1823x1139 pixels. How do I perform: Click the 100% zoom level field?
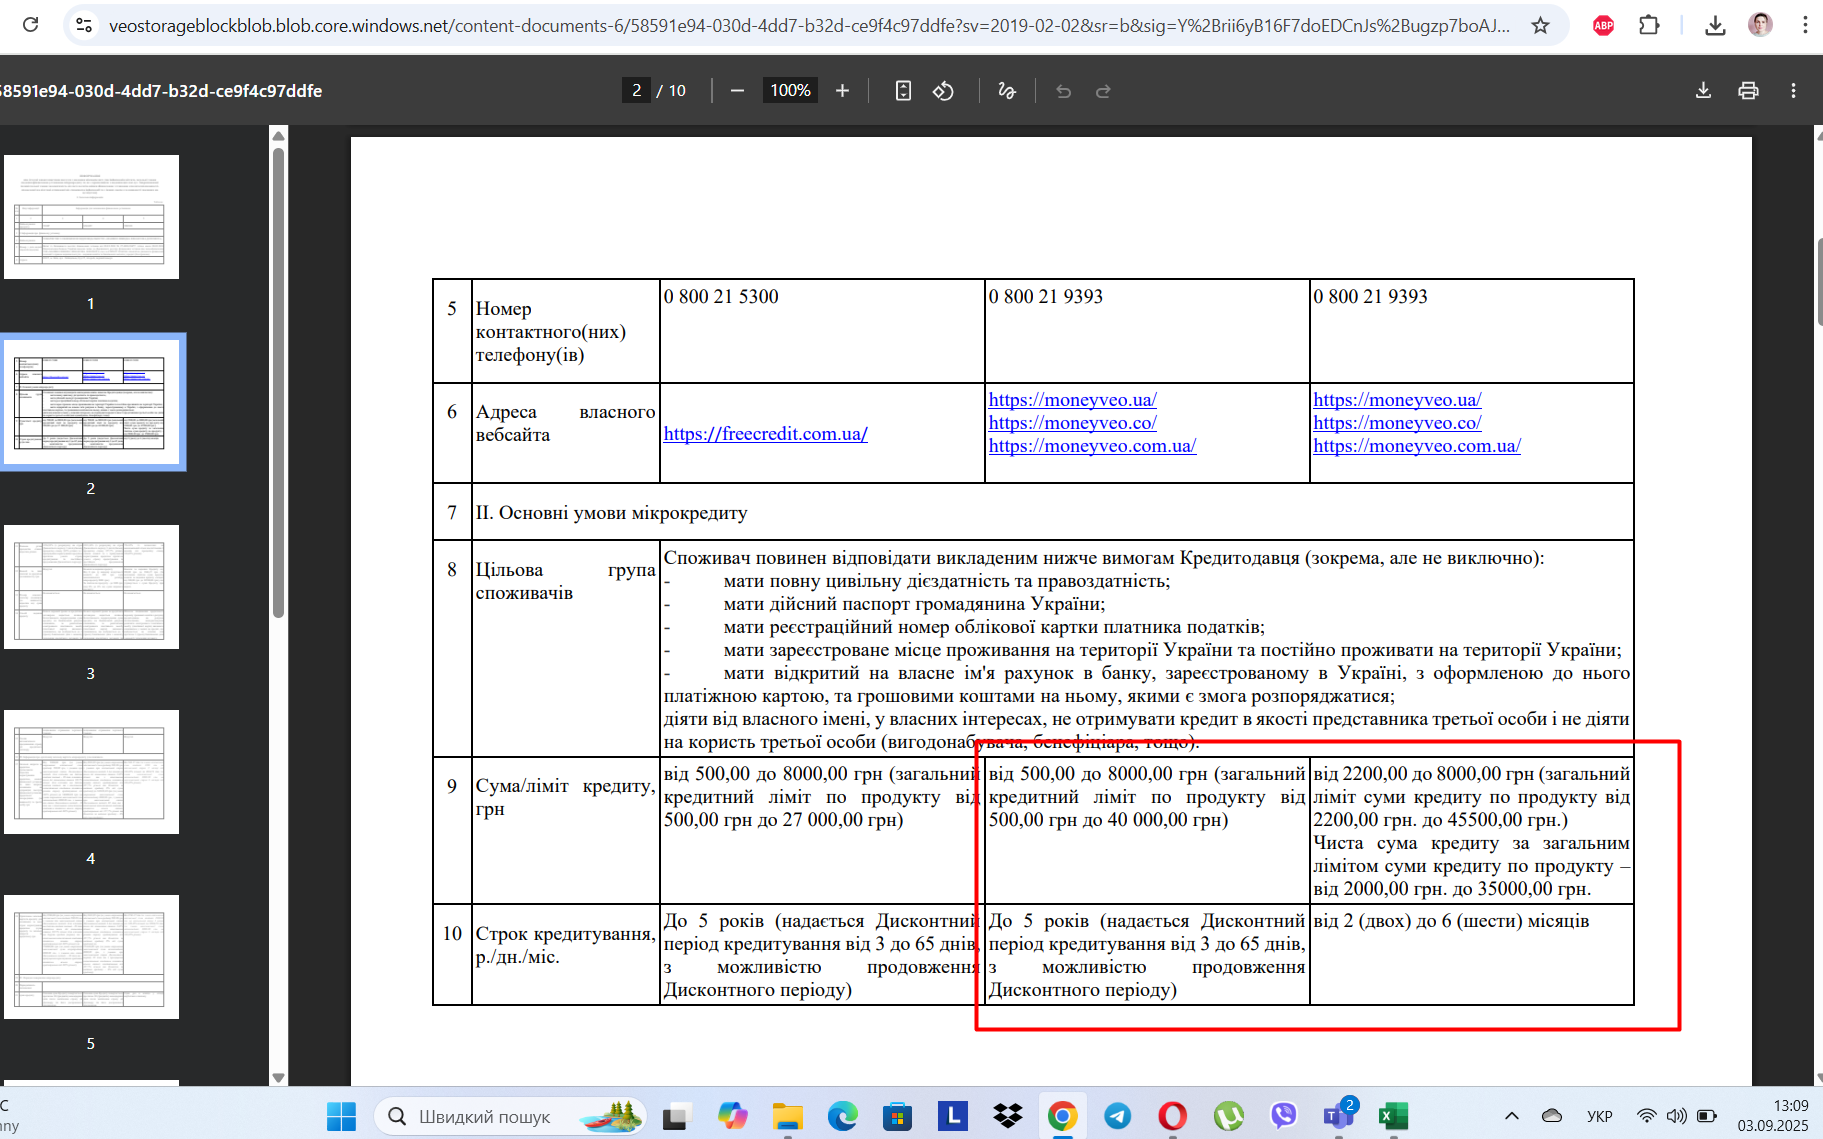tap(790, 91)
